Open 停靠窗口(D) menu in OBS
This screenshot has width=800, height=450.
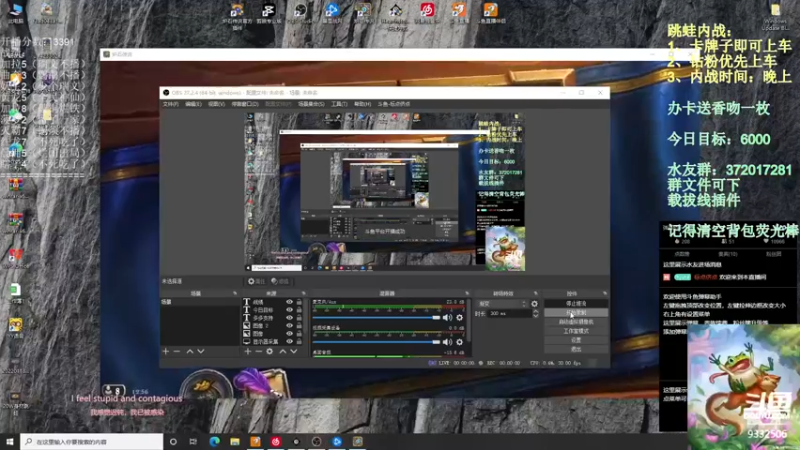pos(245,104)
